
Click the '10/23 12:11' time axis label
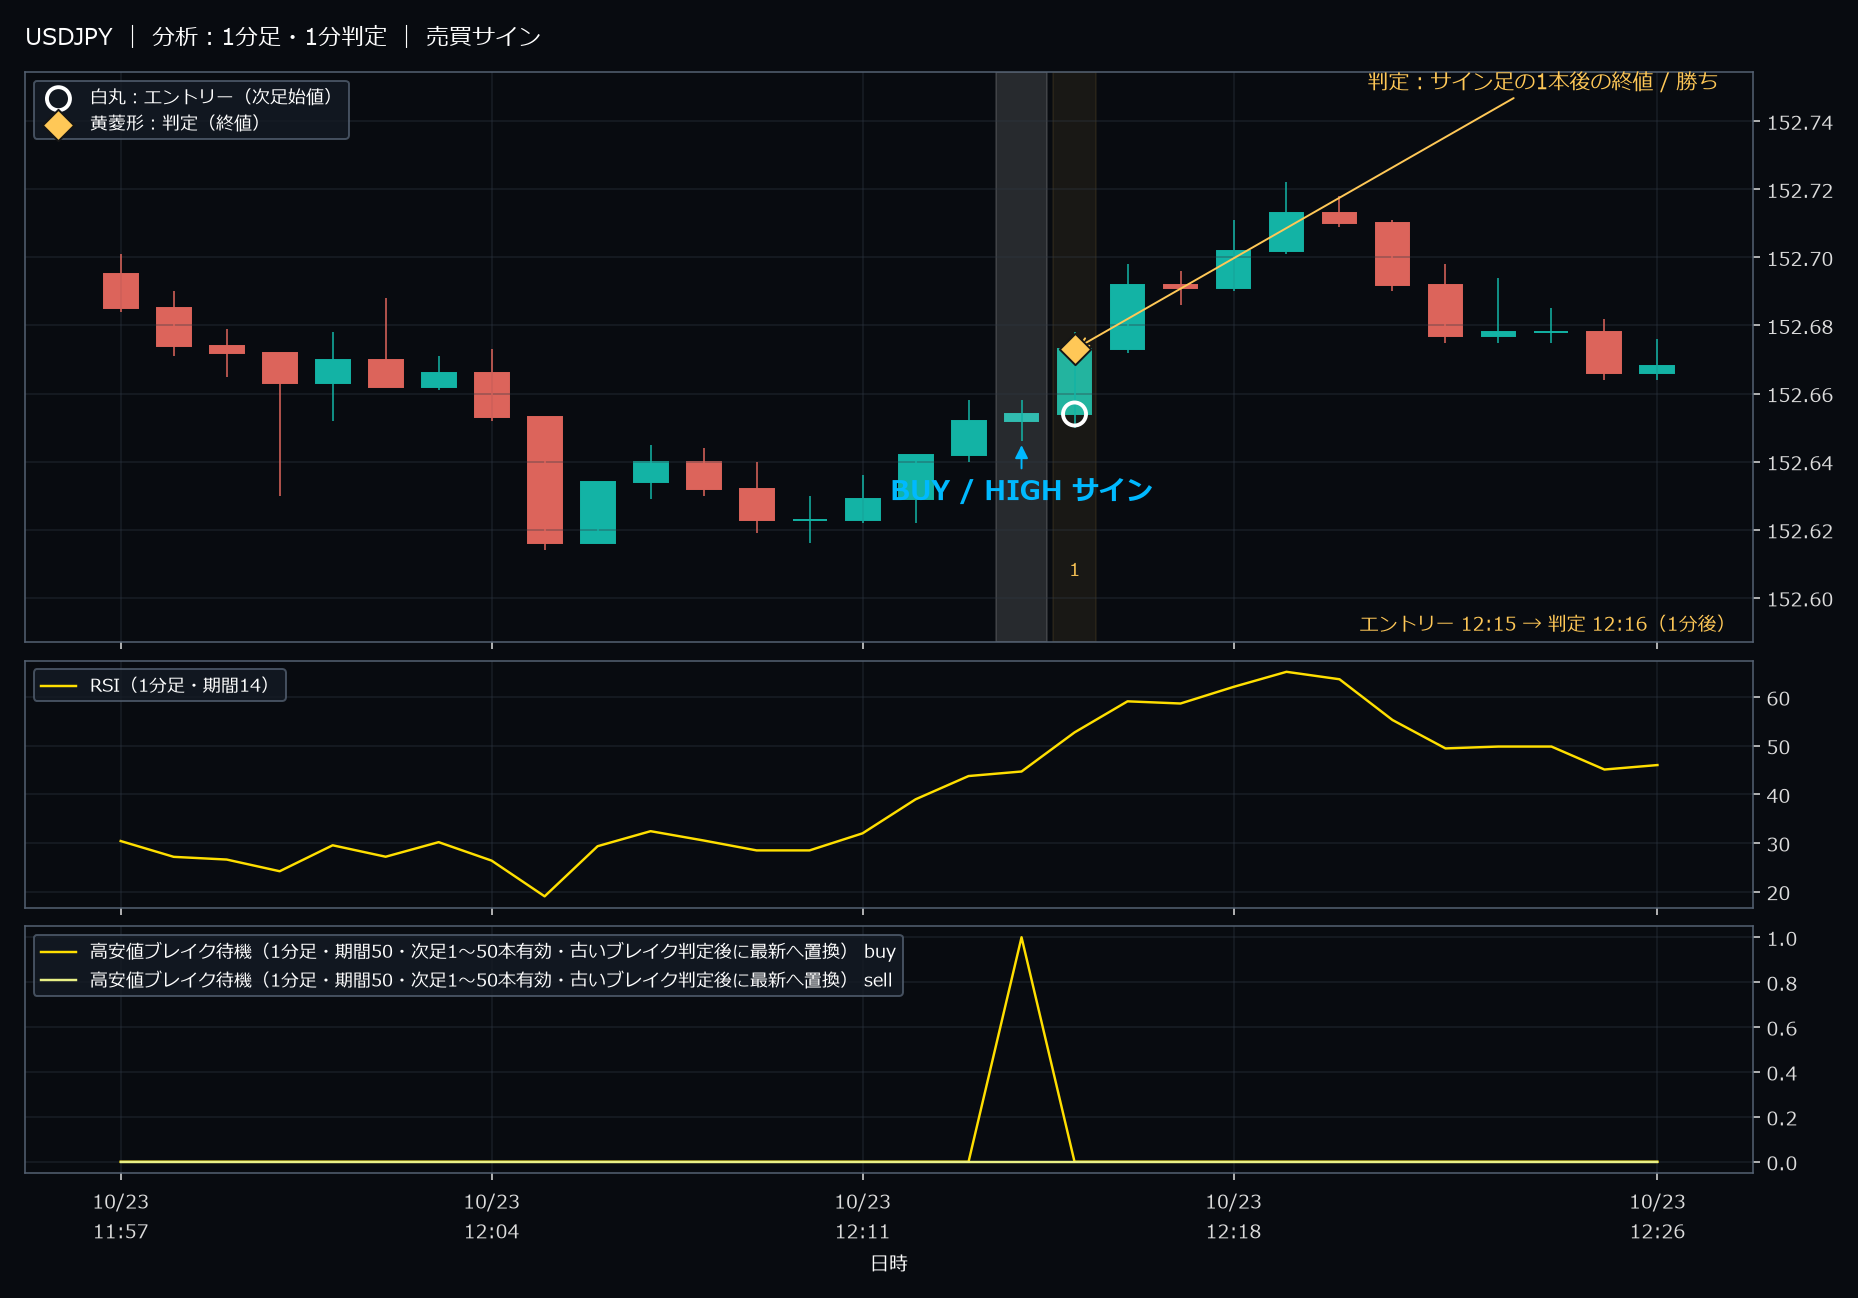point(863,1216)
